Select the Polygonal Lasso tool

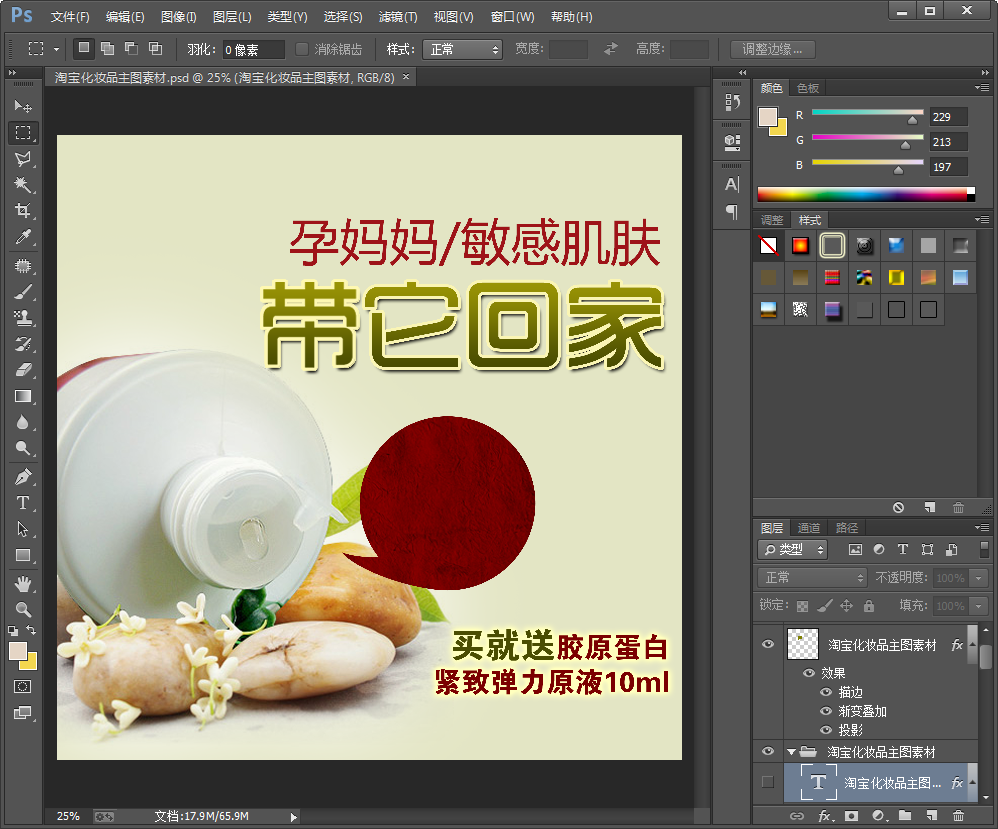[x=23, y=159]
